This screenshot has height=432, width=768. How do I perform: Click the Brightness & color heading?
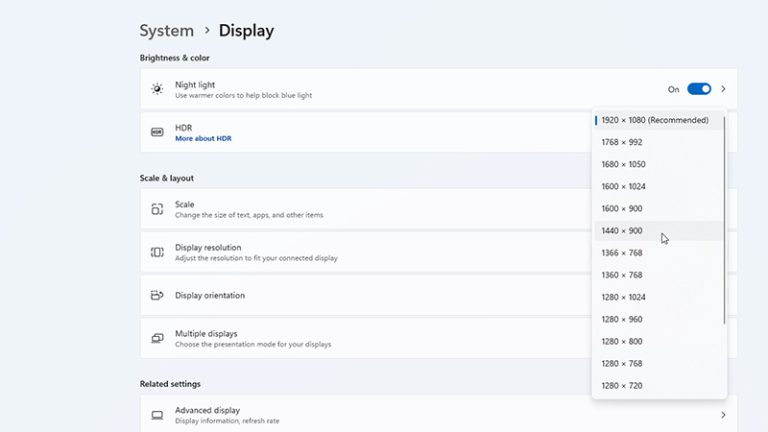pos(174,58)
